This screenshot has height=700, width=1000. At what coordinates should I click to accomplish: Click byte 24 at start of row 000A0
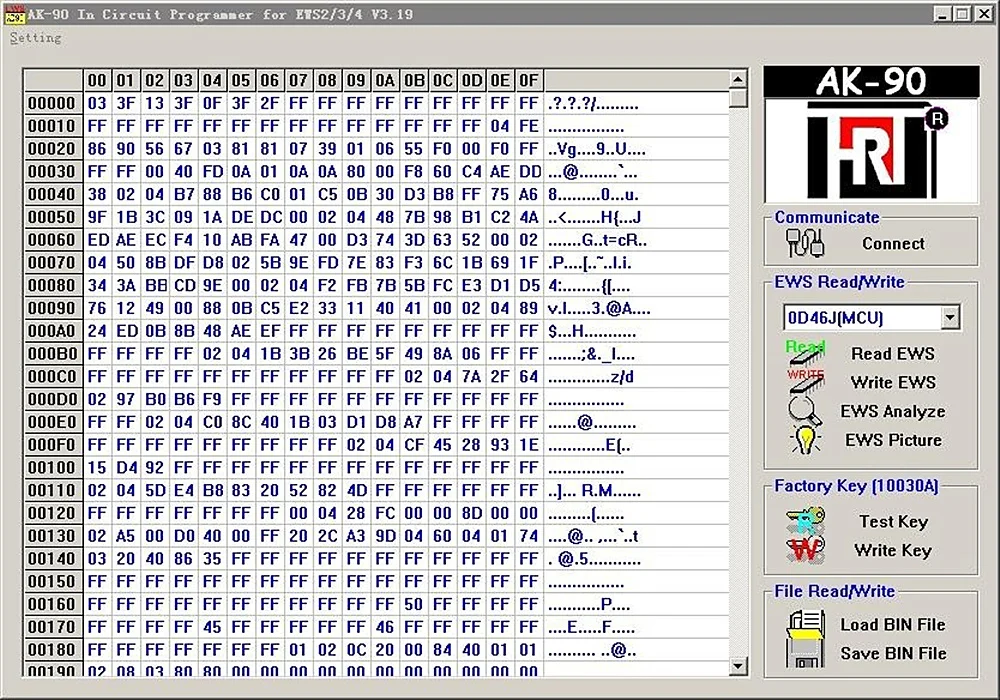[x=97, y=331]
